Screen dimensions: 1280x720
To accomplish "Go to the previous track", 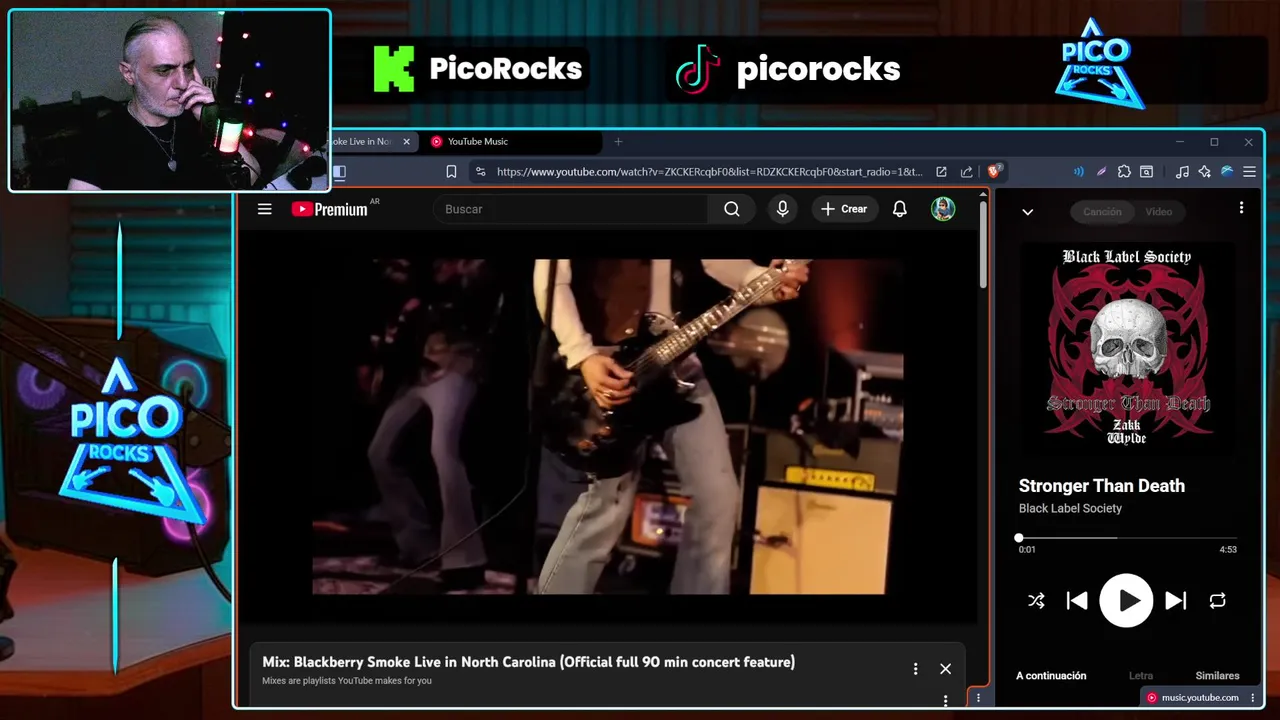I will coord(1077,601).
